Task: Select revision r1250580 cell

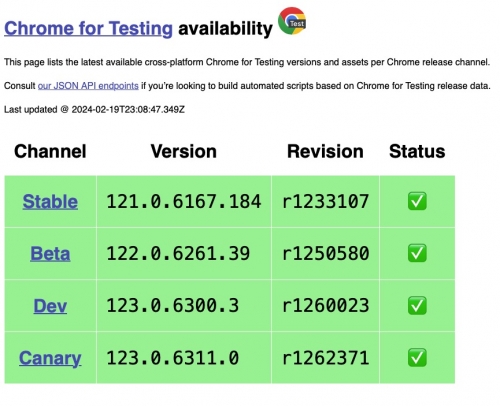Action: tap(325, 254)
